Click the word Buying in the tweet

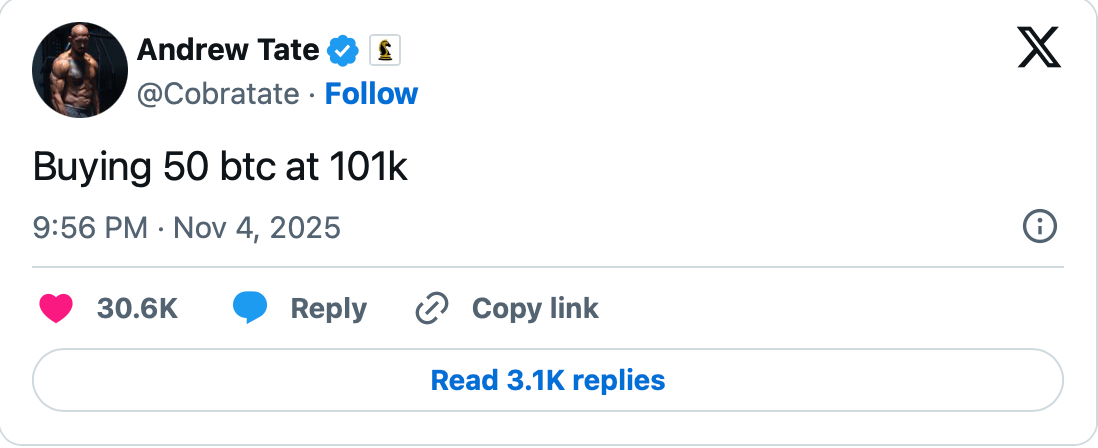click(x=92, y=168)
